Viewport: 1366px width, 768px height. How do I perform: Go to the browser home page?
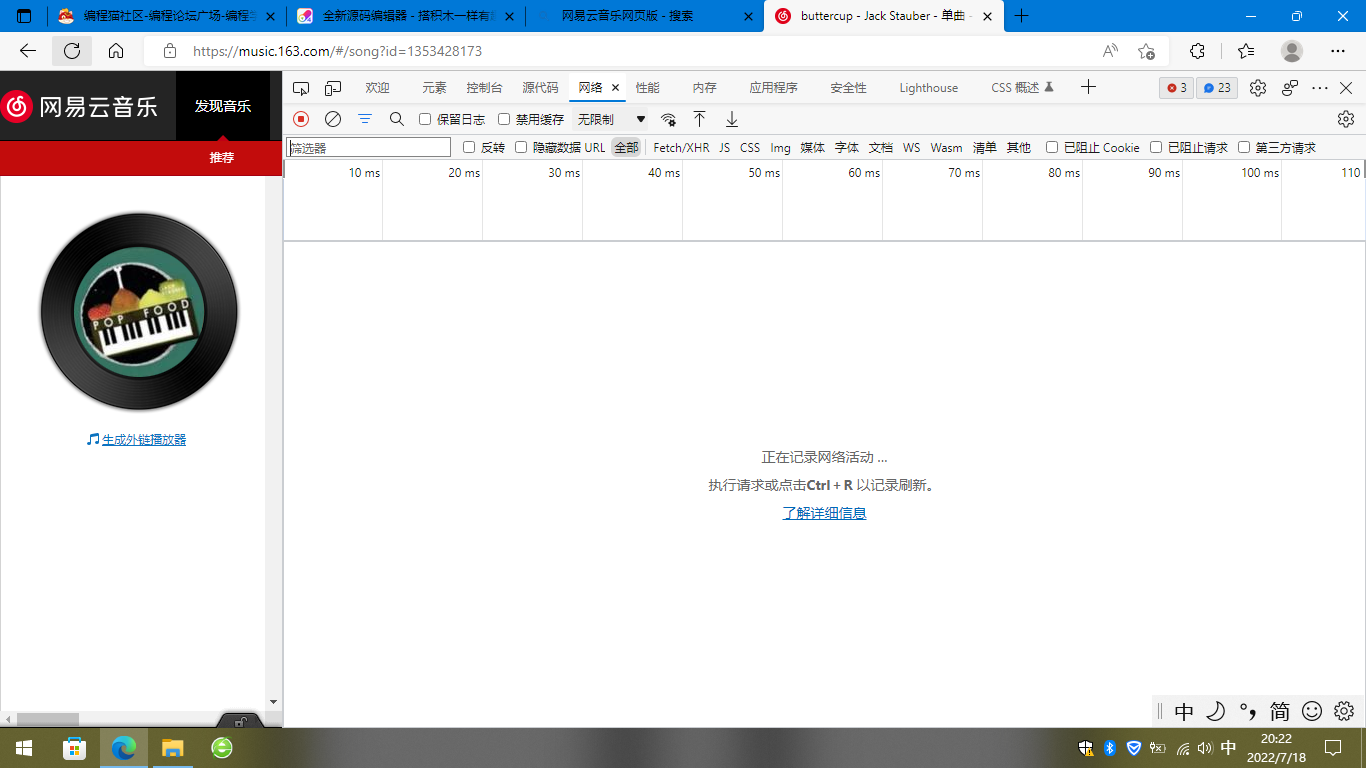point(116,51)
